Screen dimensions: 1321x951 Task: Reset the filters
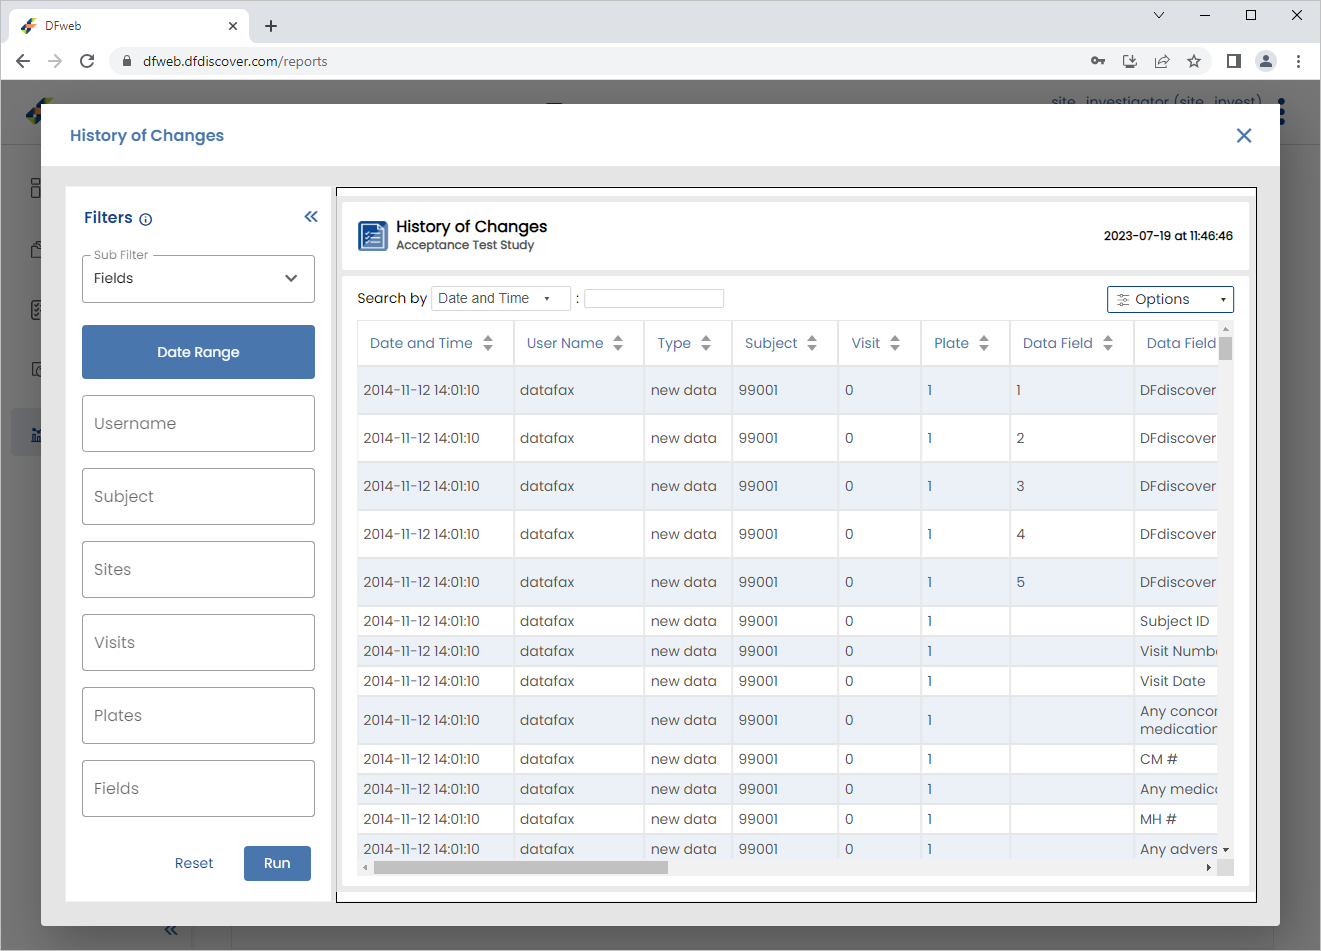pyautogui.click(x=194, y=863)
